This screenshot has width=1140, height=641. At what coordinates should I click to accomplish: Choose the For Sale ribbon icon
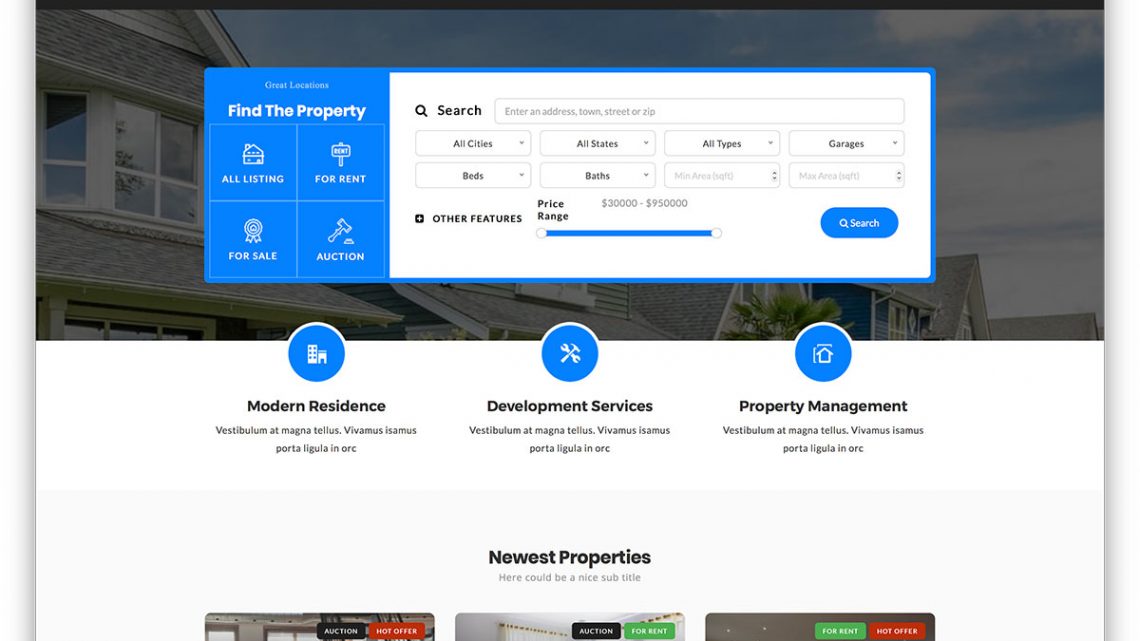(253, 231)
